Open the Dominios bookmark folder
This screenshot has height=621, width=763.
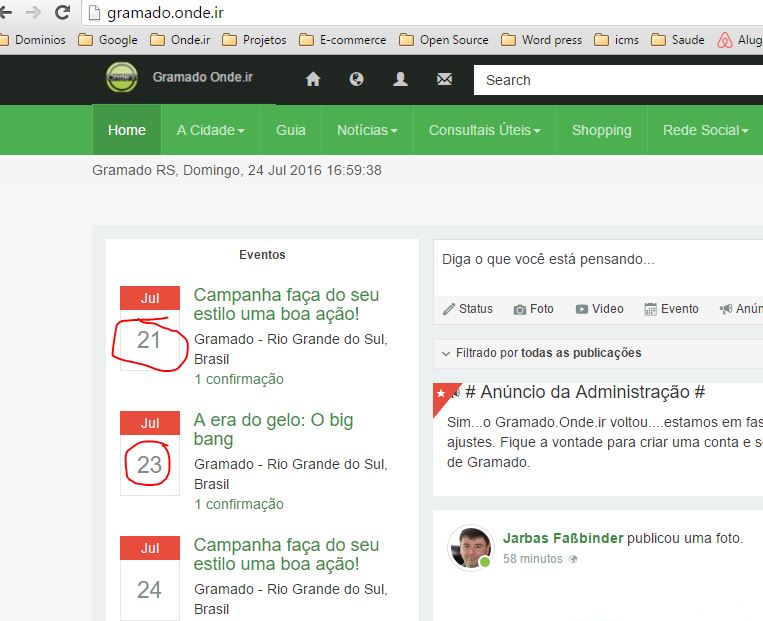tap(34, 40)
